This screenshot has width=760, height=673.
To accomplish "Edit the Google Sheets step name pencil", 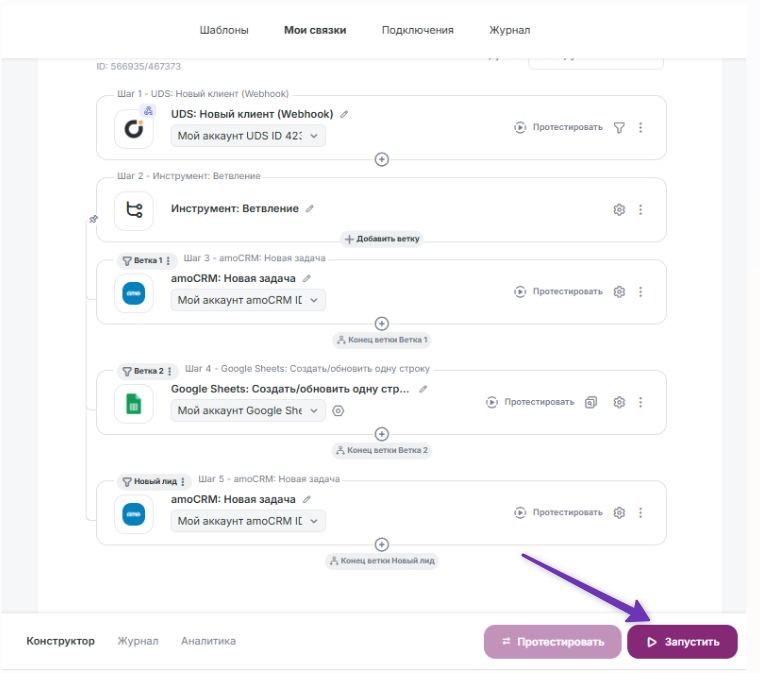I will click(423, 389).
